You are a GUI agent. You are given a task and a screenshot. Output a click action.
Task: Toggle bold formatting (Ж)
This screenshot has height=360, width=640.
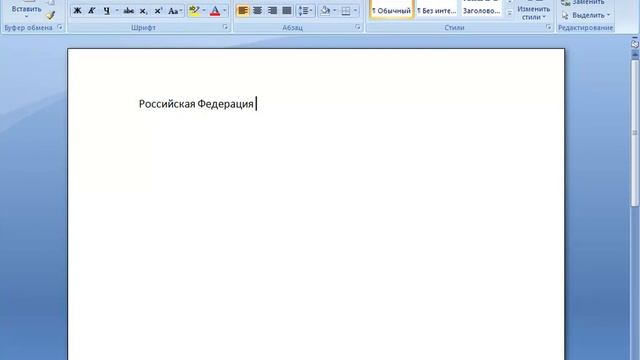77,11
